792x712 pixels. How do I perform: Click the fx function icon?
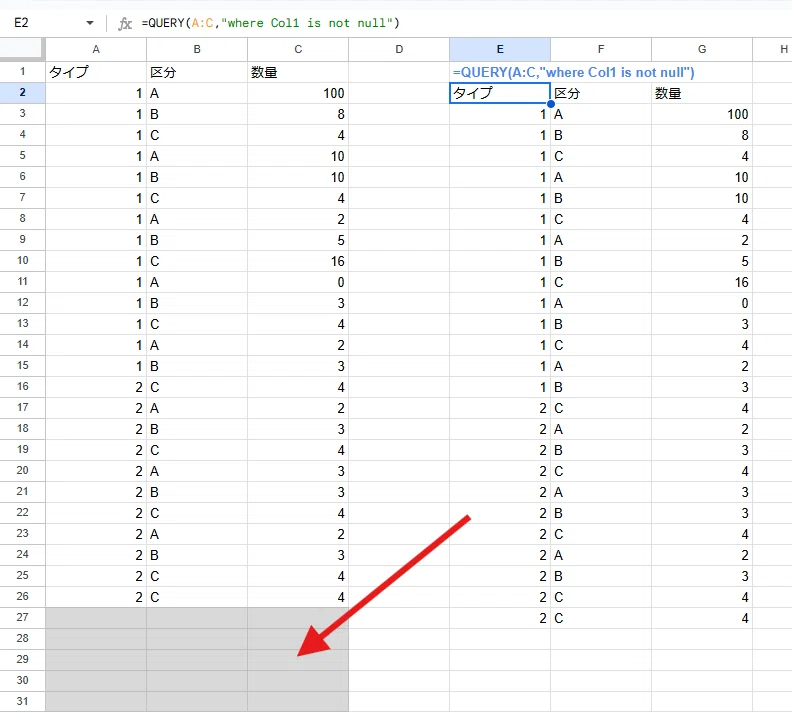[x=125, y=23]
